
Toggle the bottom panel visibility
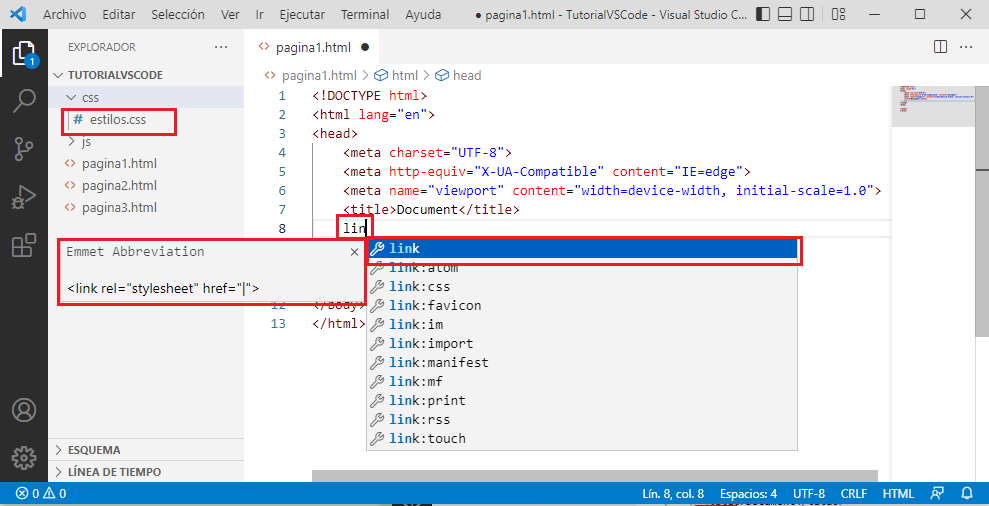(785, 14)
